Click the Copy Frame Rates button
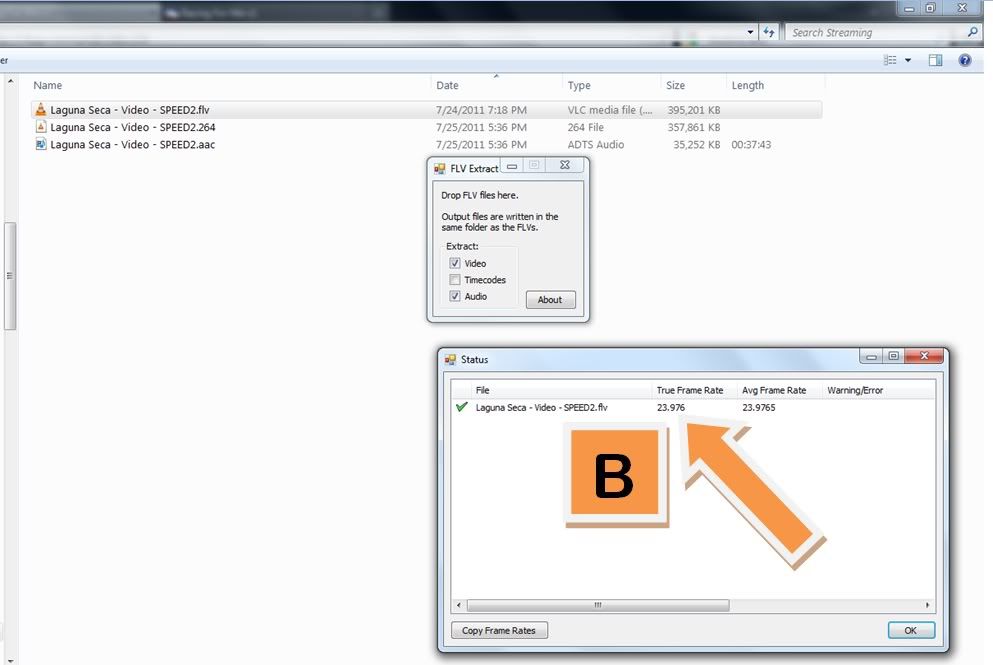The height and width of the screenshot is (665, 993). point(500,631)
